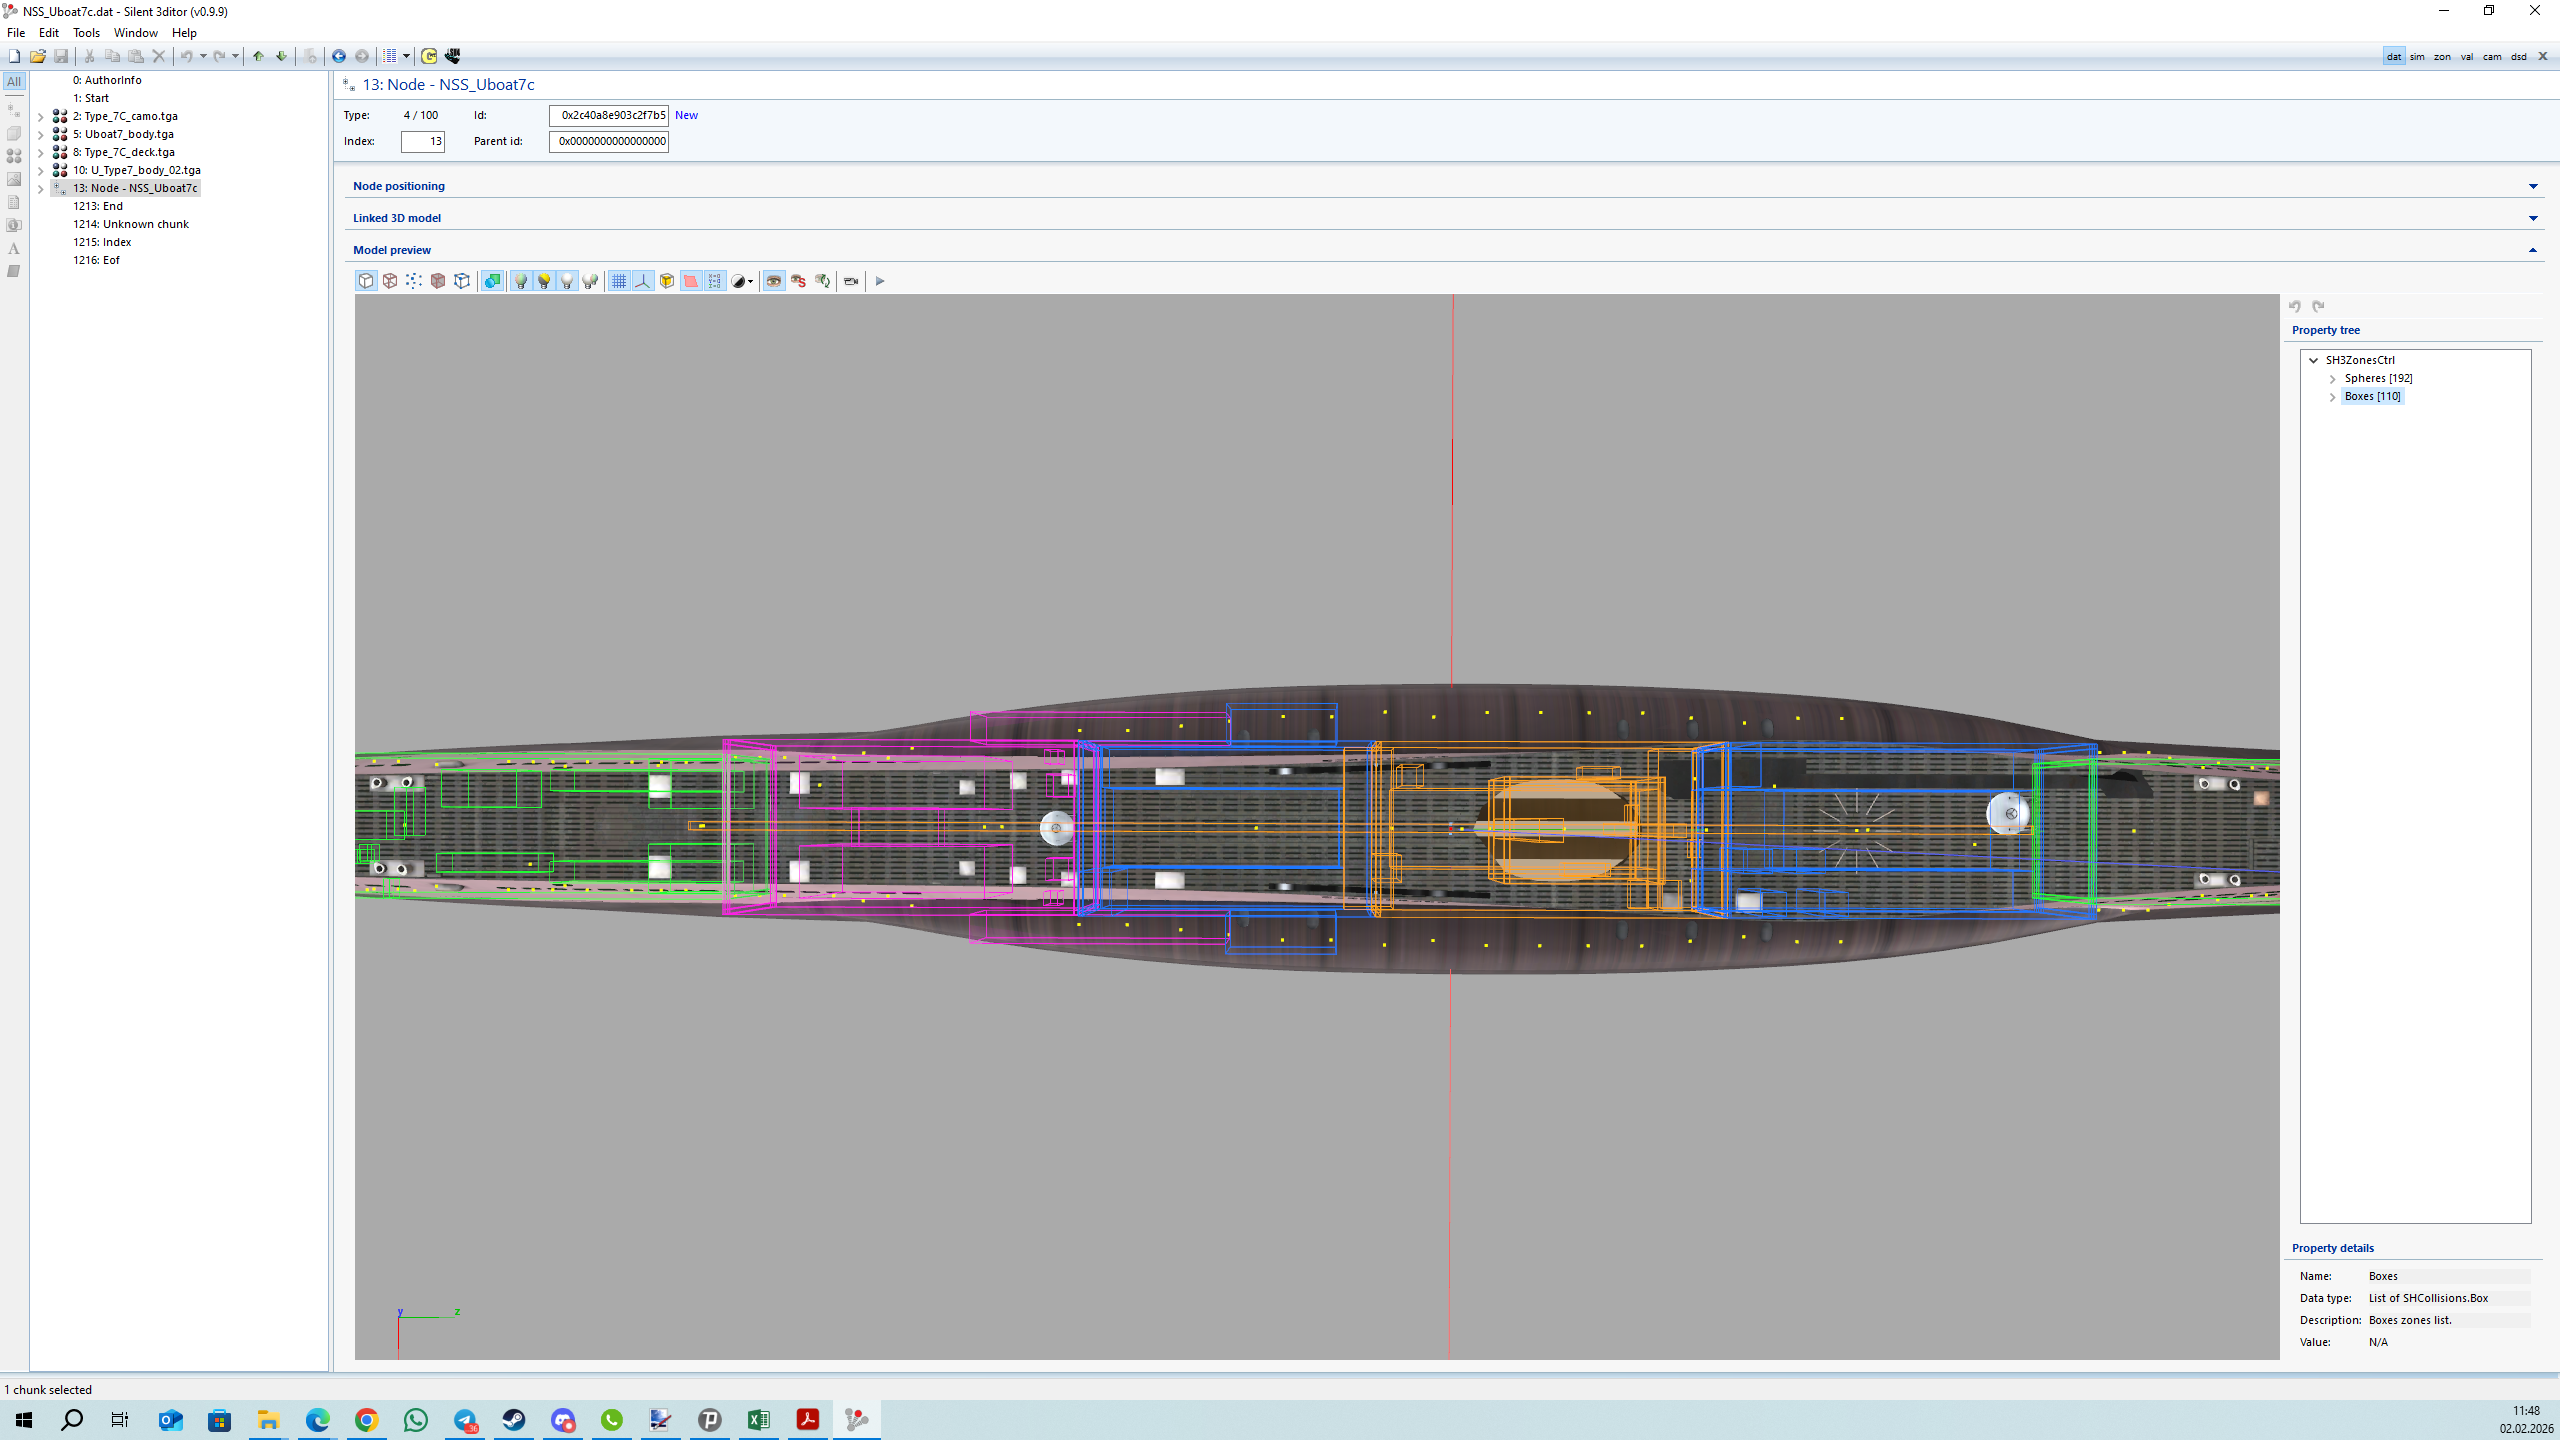Click the blue navigate-back arrow button
2560x1440 pixels.
point(339,56)
